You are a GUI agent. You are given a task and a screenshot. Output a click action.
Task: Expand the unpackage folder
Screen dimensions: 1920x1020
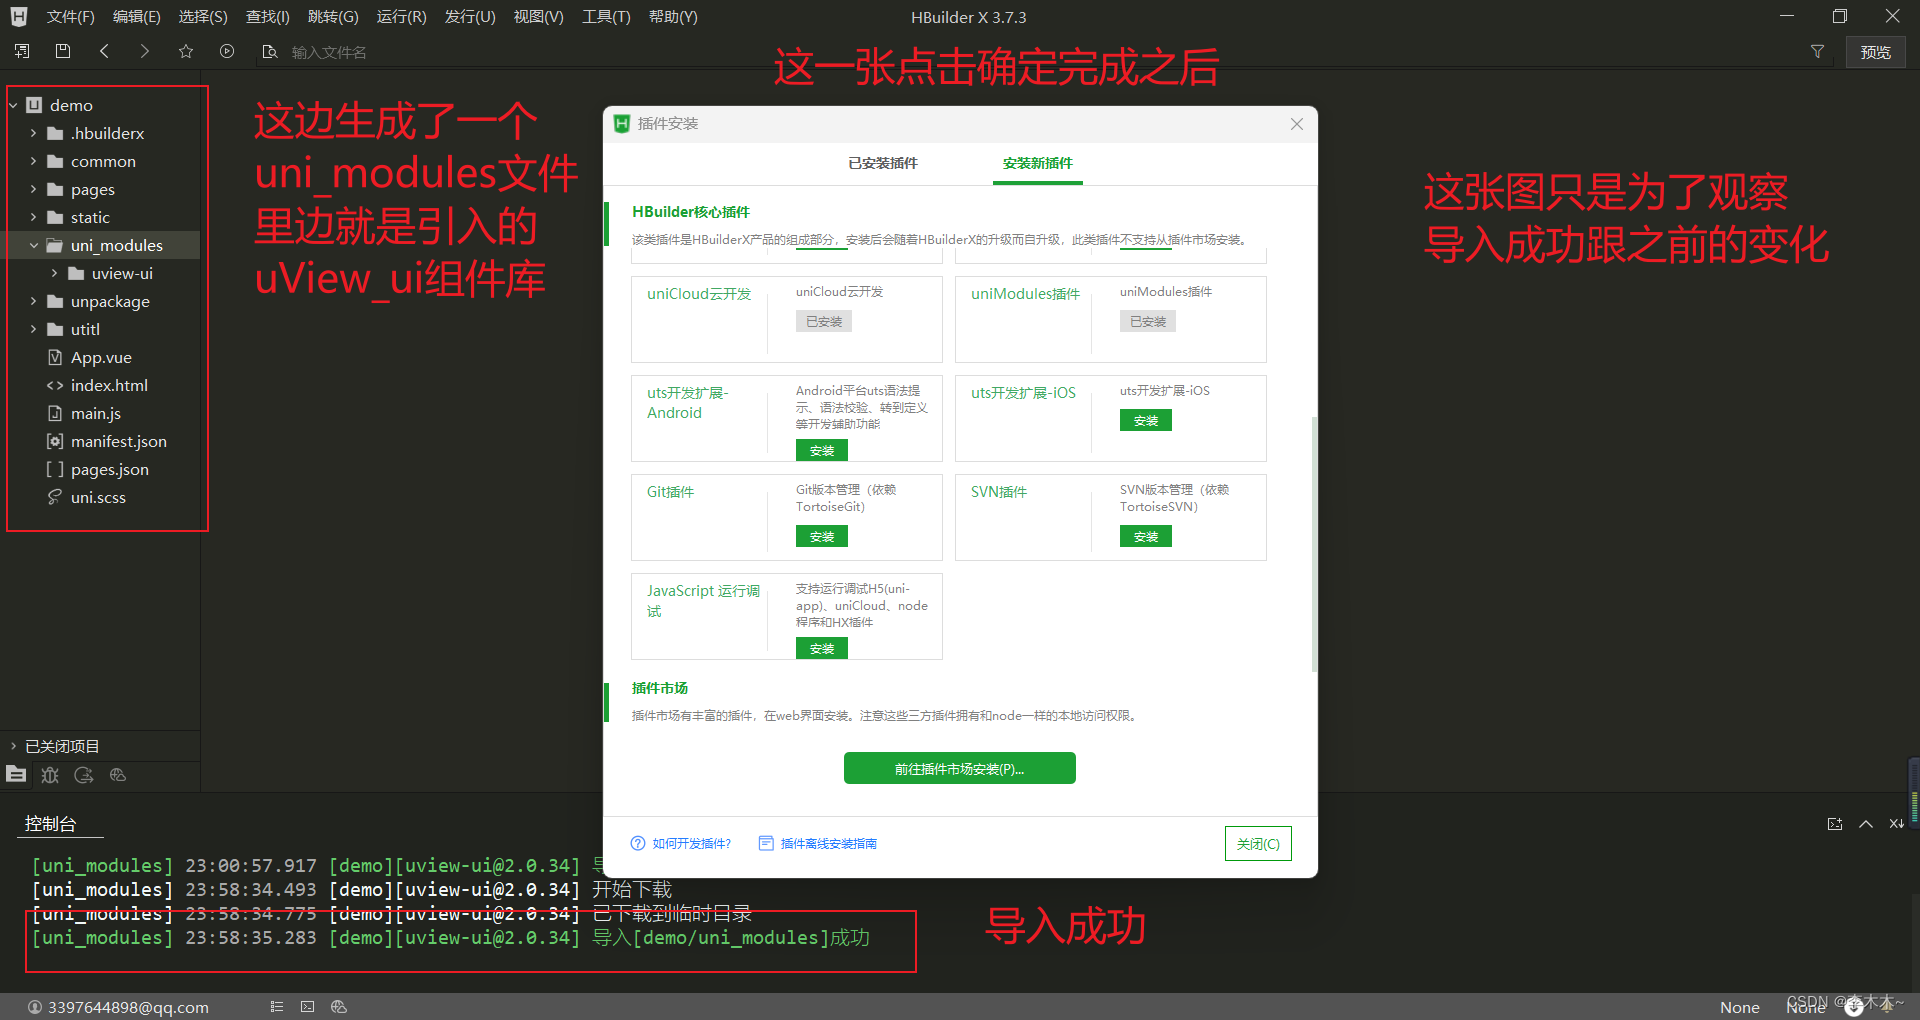33,301
